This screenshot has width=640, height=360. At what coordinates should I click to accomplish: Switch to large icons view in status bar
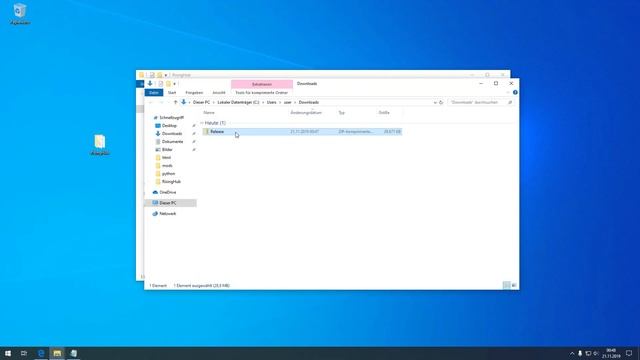pyautogui.click(x=514, y=285)
